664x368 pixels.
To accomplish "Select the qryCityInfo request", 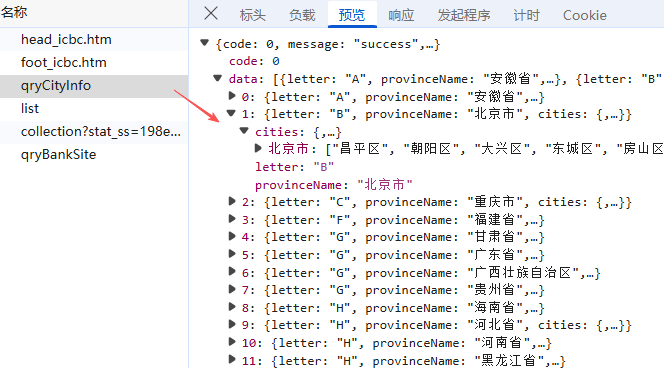I will coord(94,86).
